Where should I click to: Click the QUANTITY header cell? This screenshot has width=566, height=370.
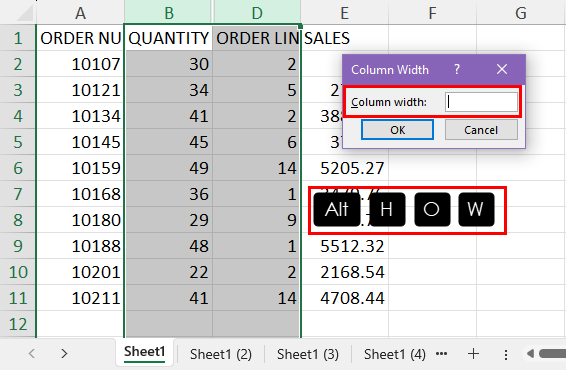pos(169,38)
